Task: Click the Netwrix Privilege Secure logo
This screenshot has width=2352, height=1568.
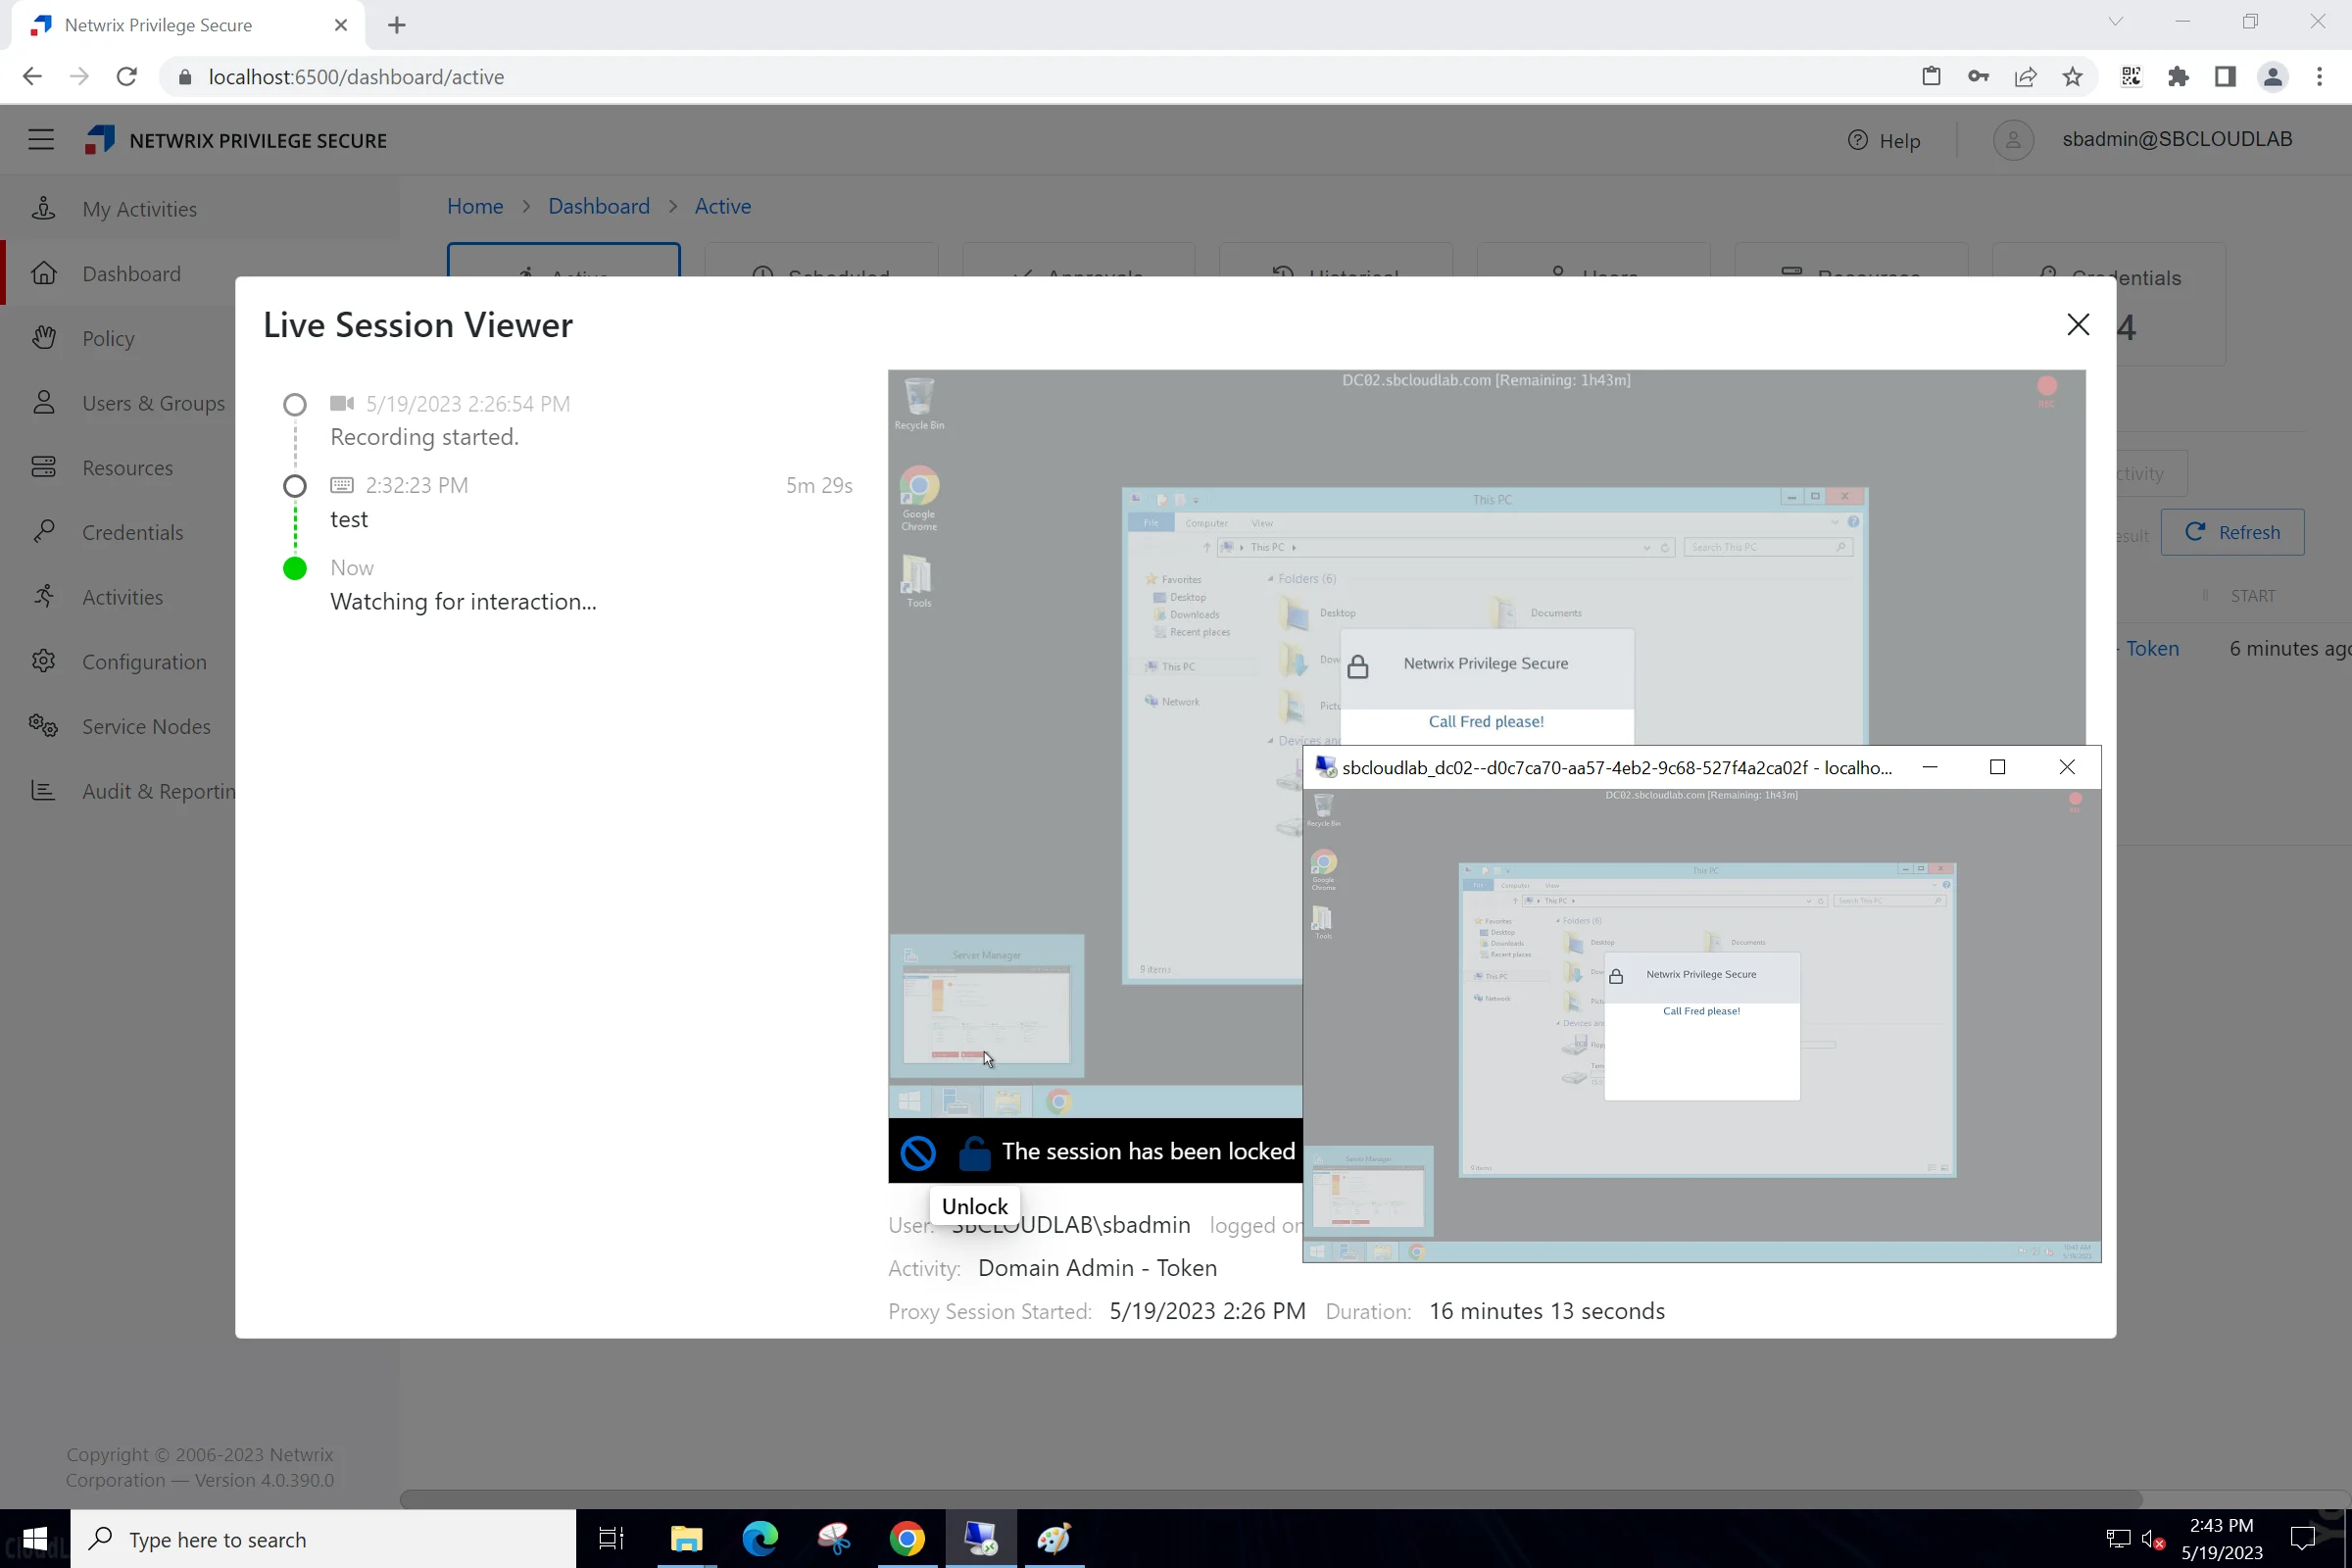Action: coord(236,140)
